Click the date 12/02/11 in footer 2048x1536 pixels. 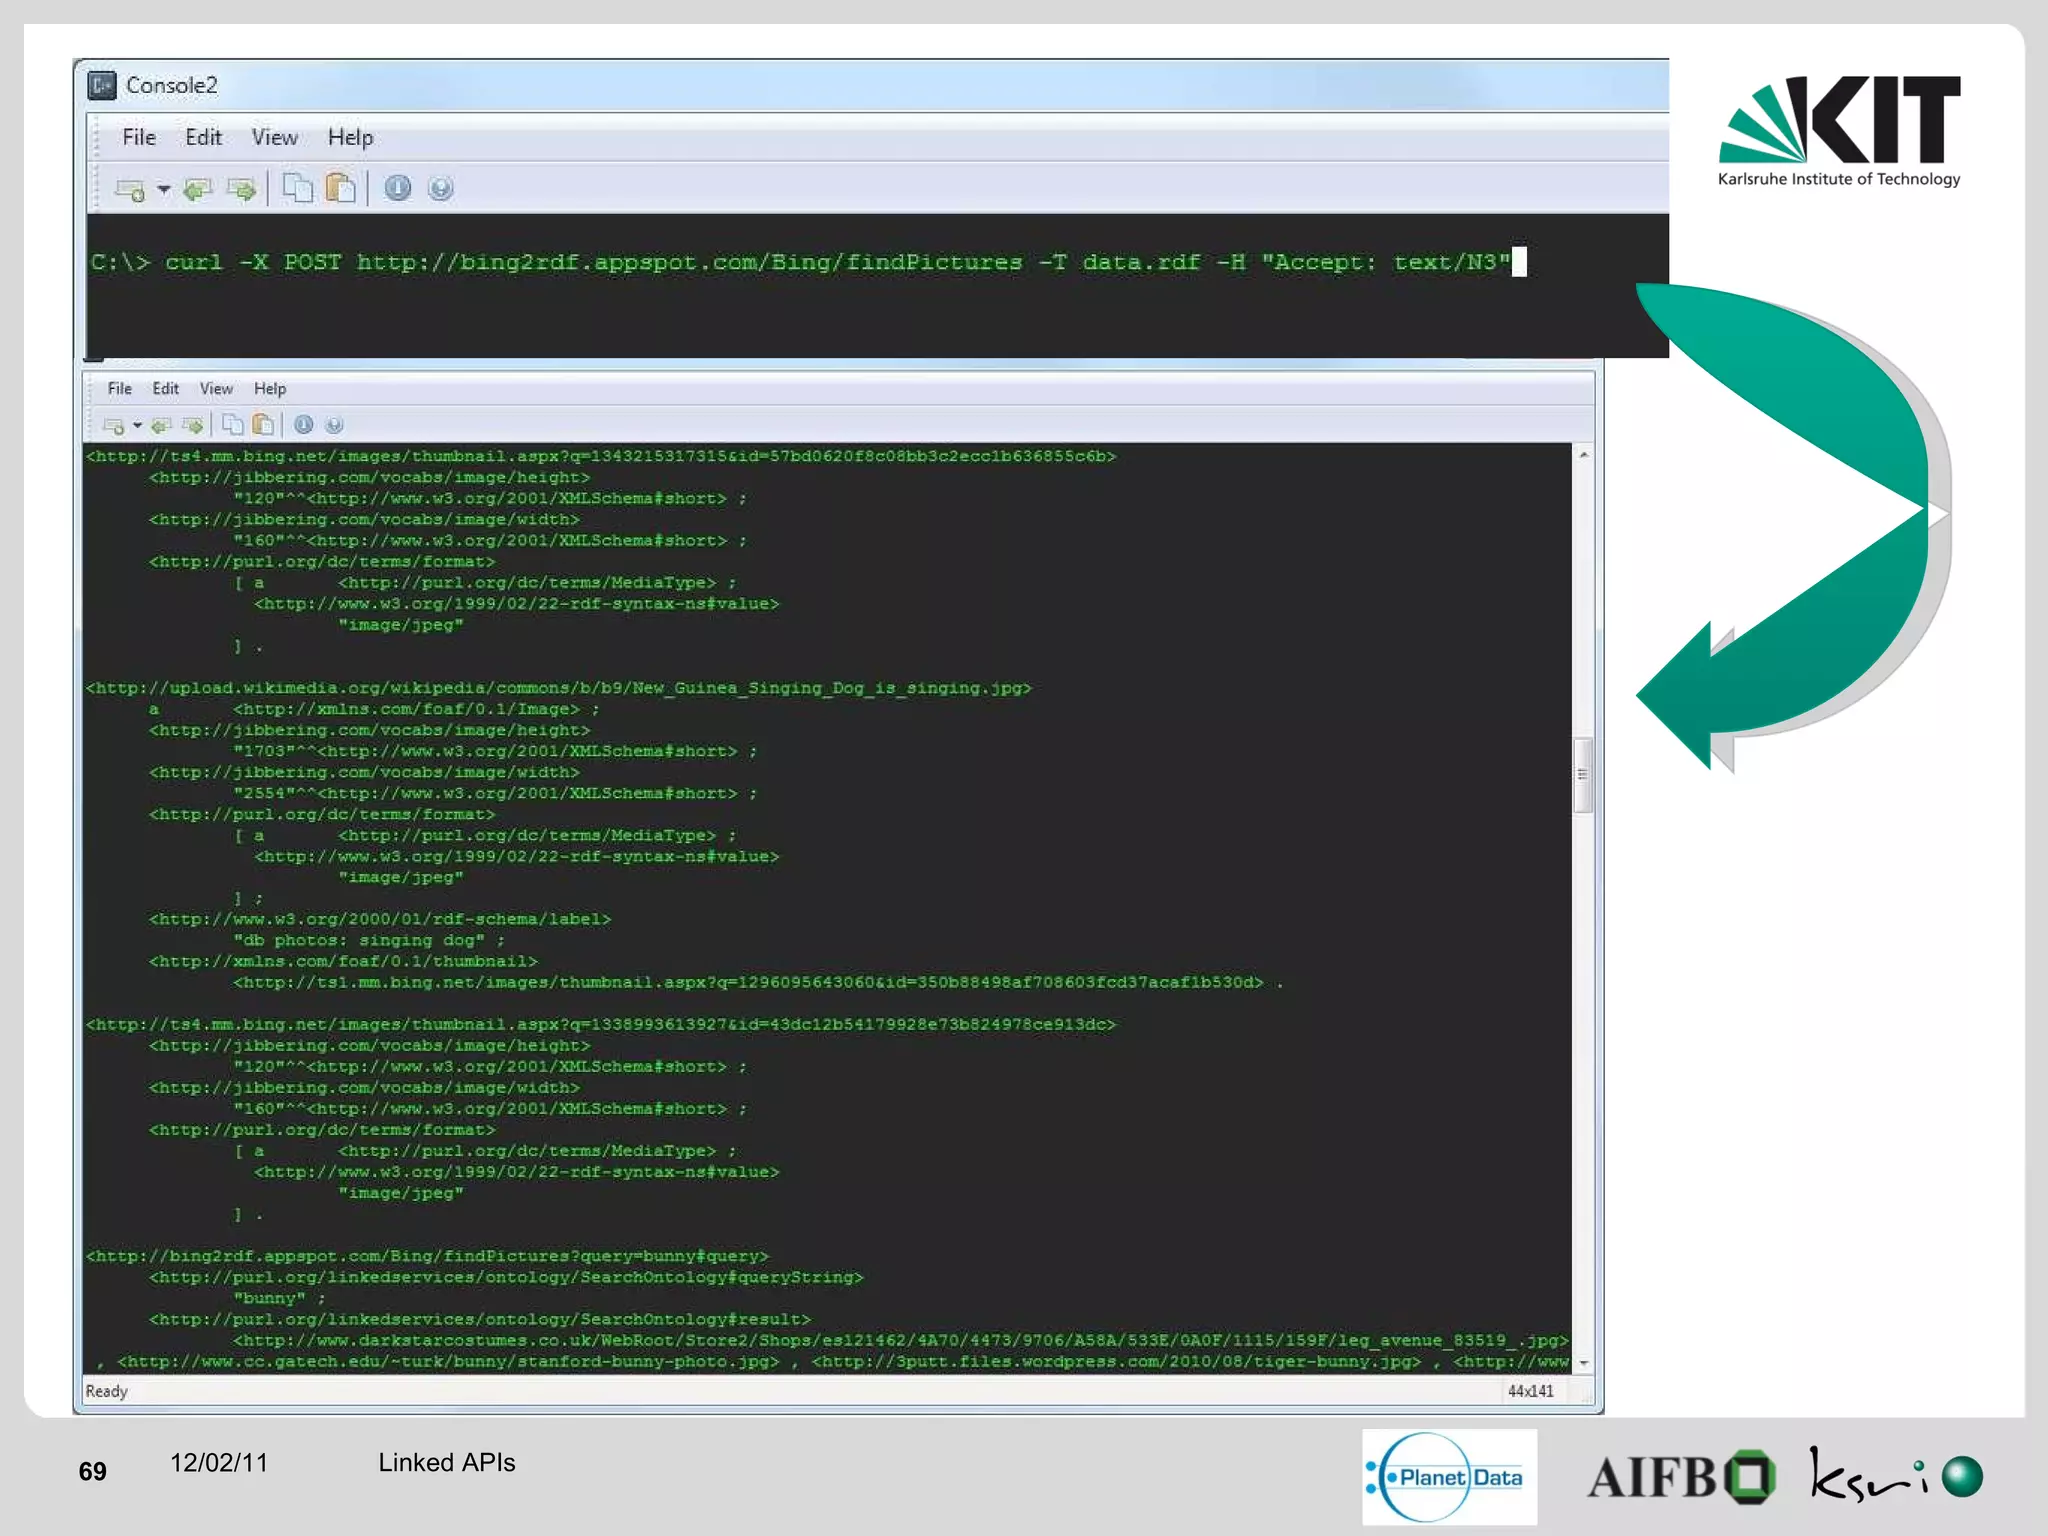coord(219,1463)
